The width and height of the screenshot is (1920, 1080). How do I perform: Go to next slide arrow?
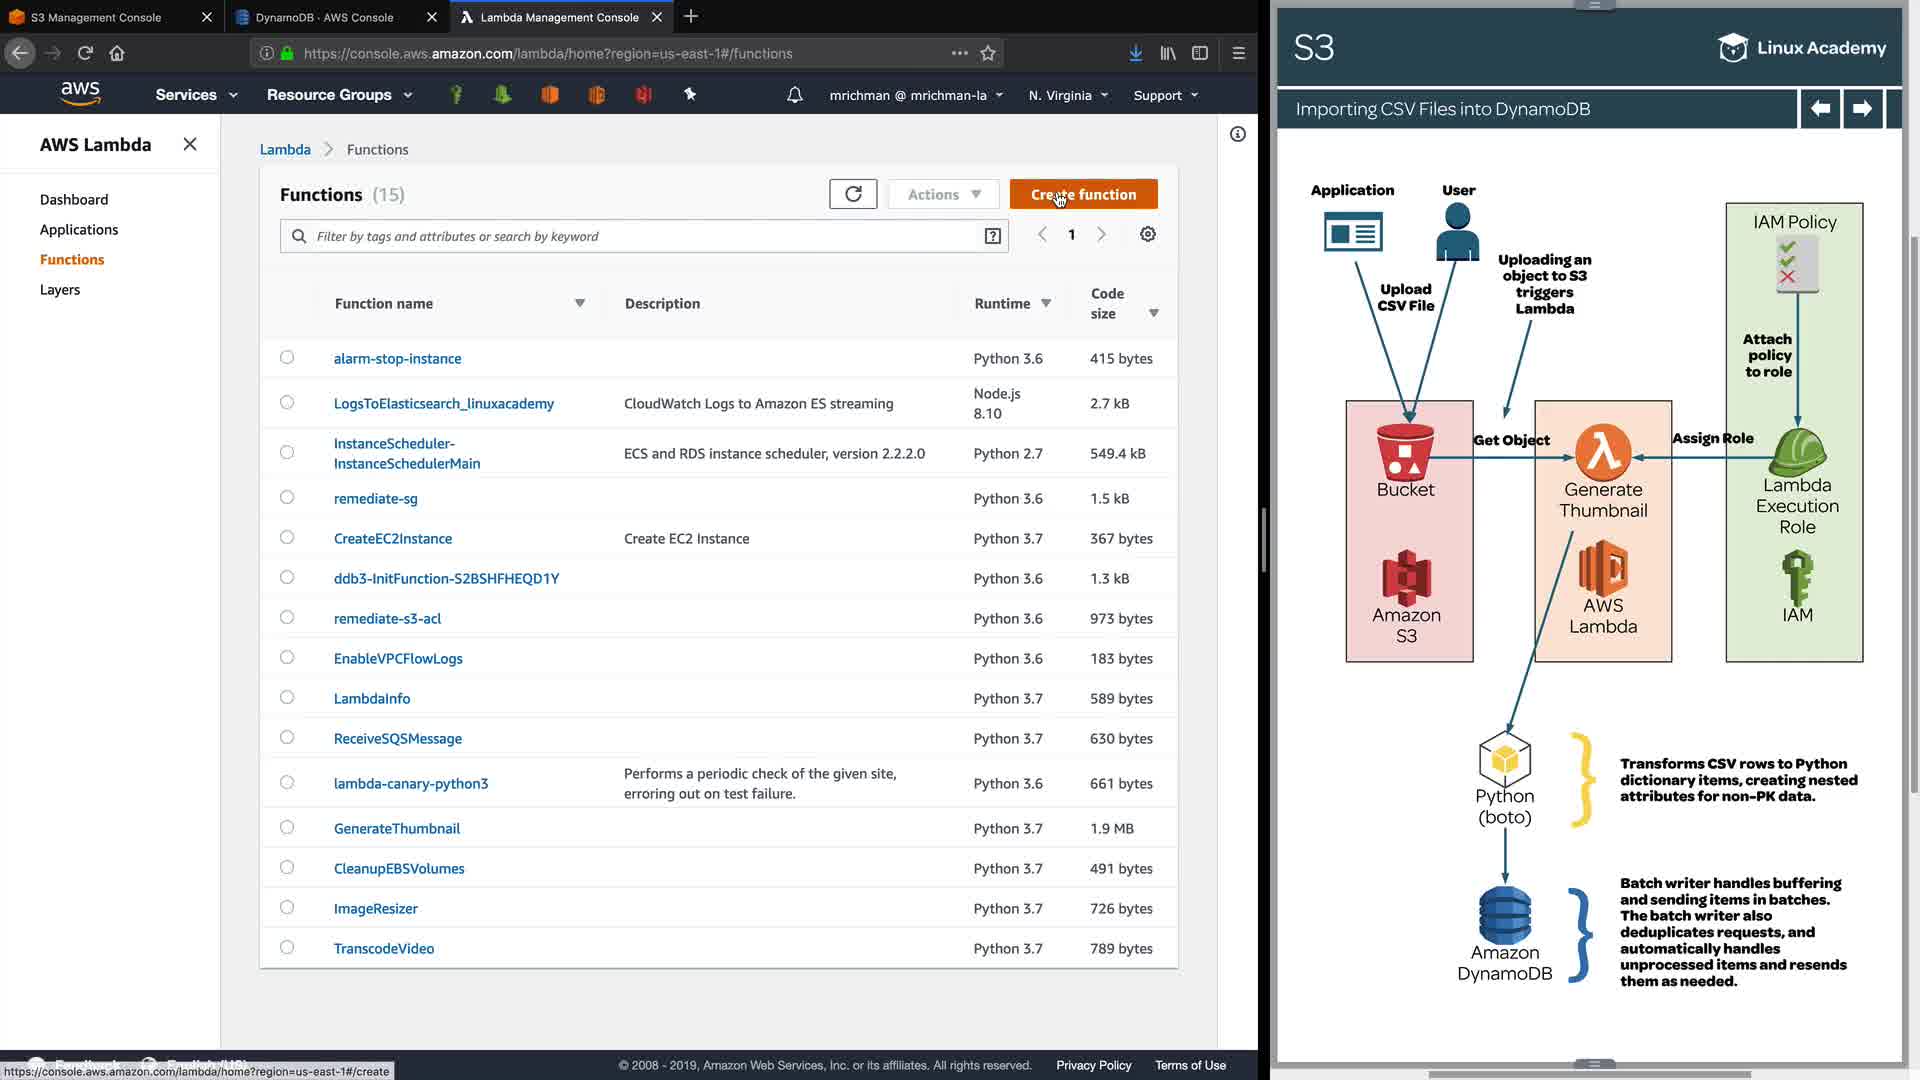pyautogui.click(x=1861, y=108)
